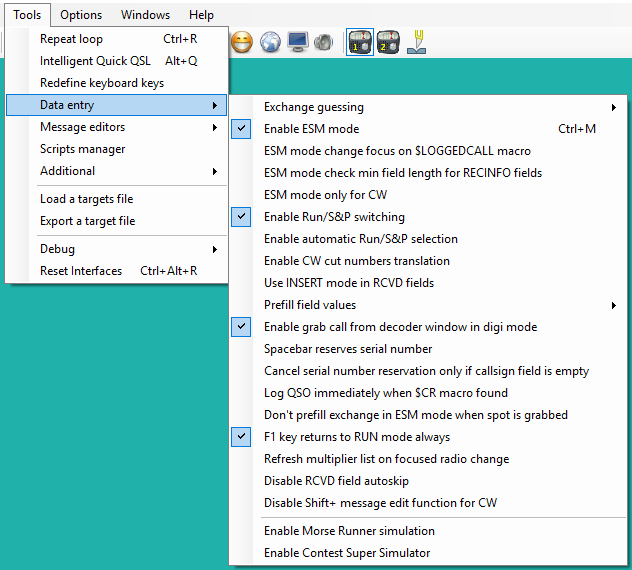Select Disable RCVD field autoskip
632x570 pixels.
click(428, 481)
